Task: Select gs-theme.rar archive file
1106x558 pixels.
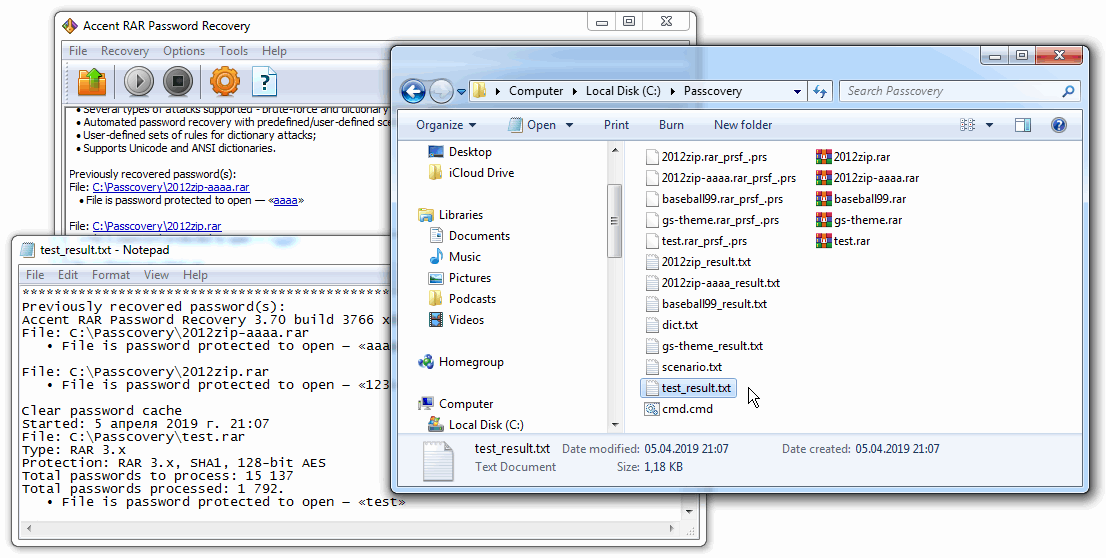Action: (x=859, y=220)
